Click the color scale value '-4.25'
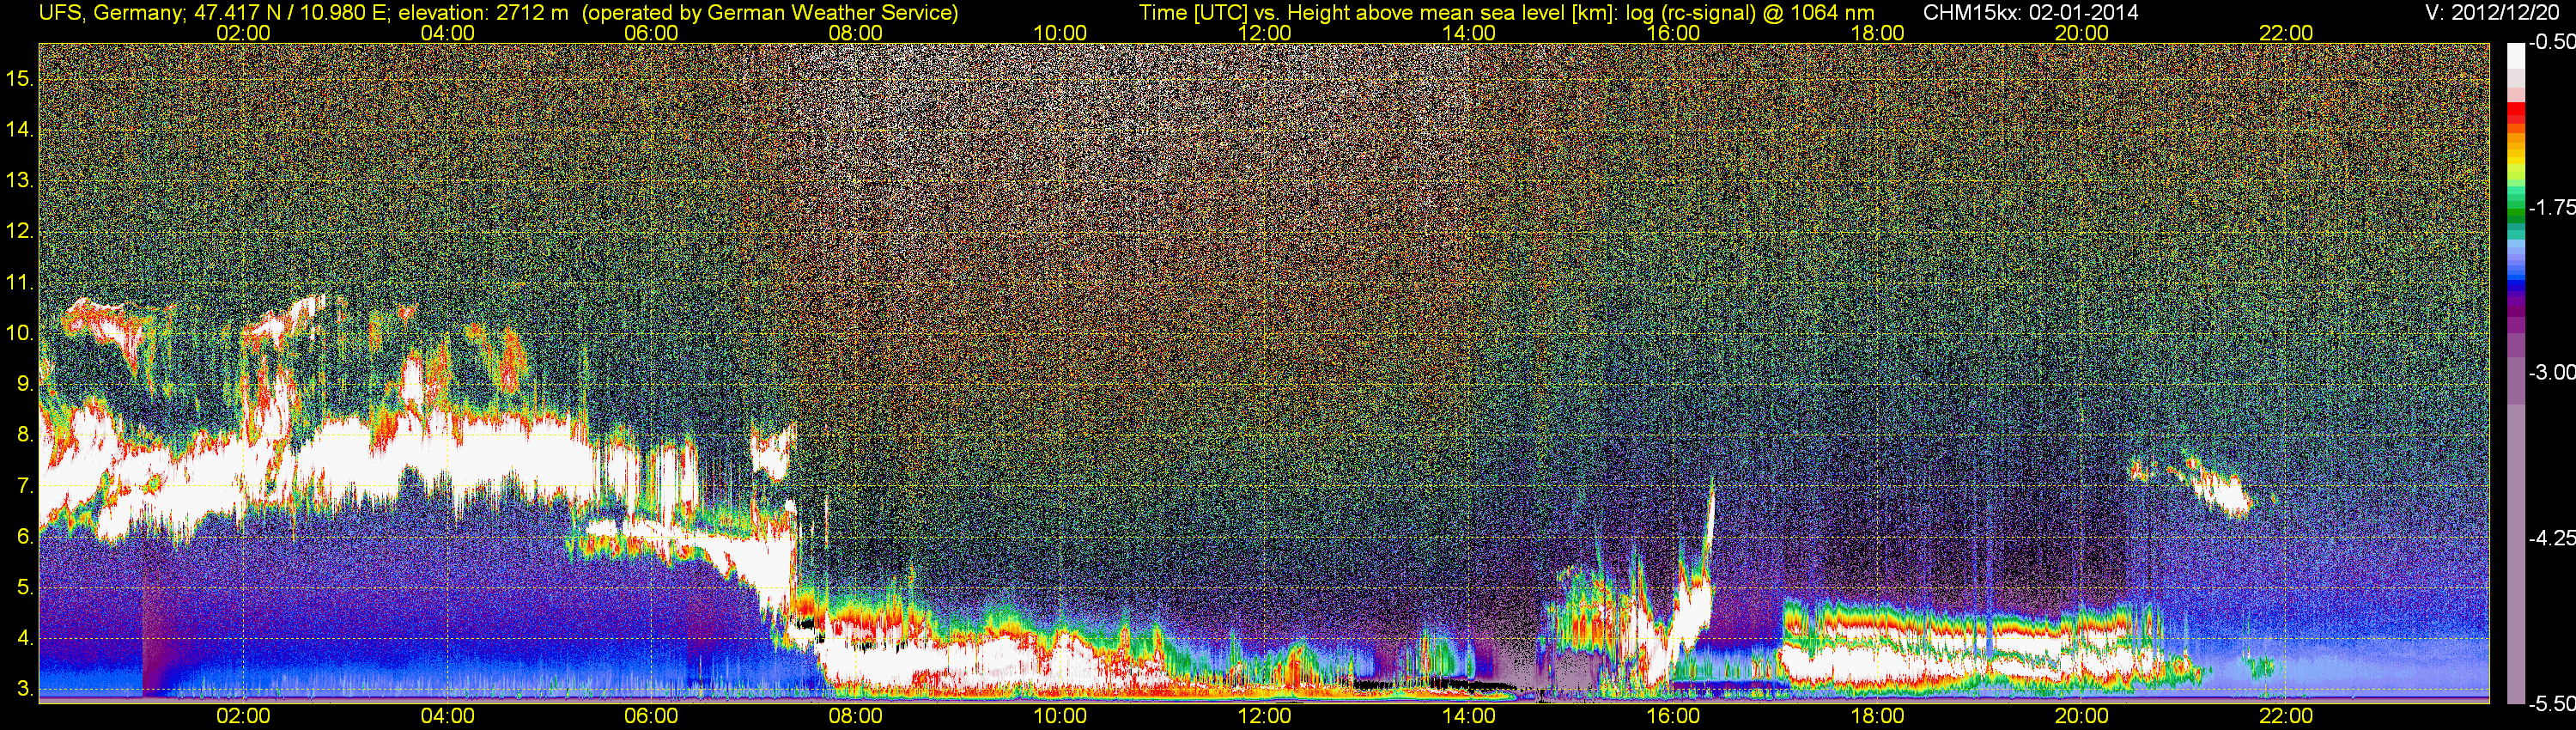Screen dimensions: 2576x730 tap(2551, 537)
